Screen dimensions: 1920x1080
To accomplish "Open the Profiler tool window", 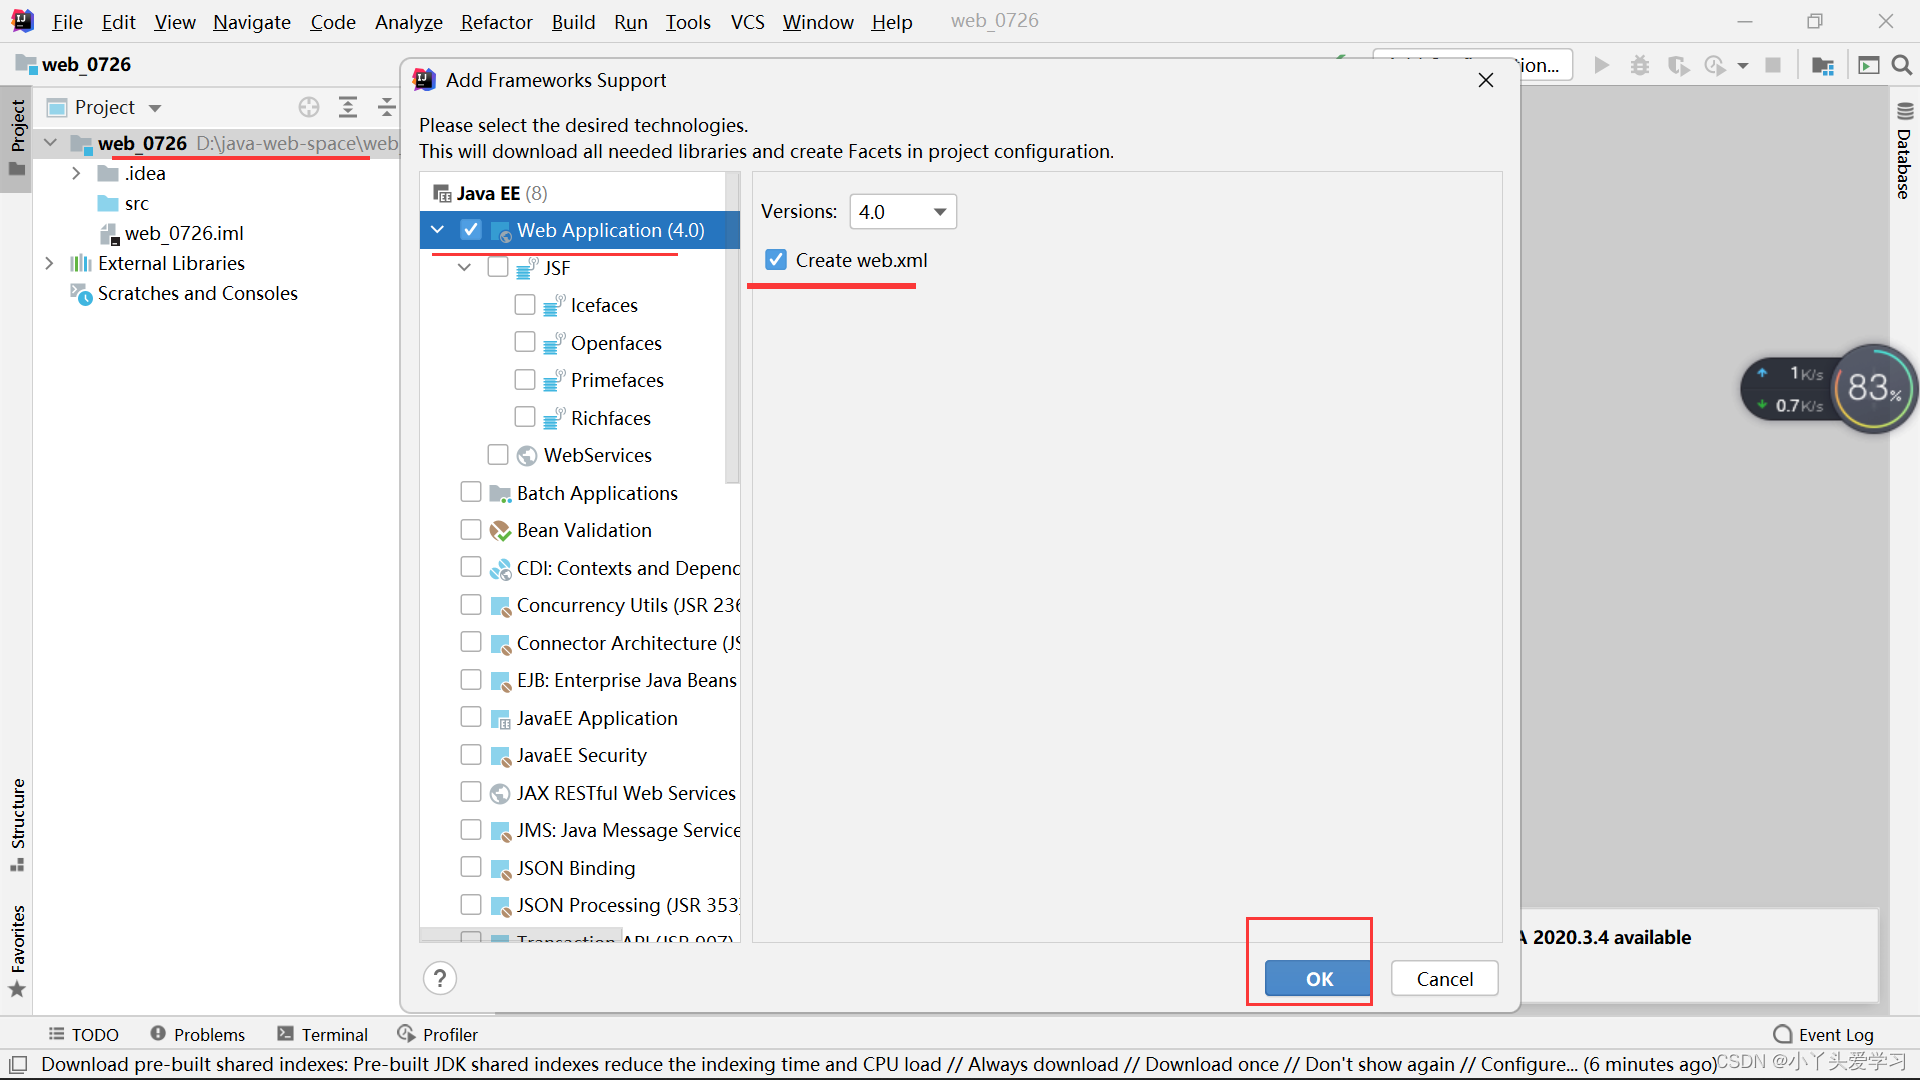I will click(x=438, y=1034).
